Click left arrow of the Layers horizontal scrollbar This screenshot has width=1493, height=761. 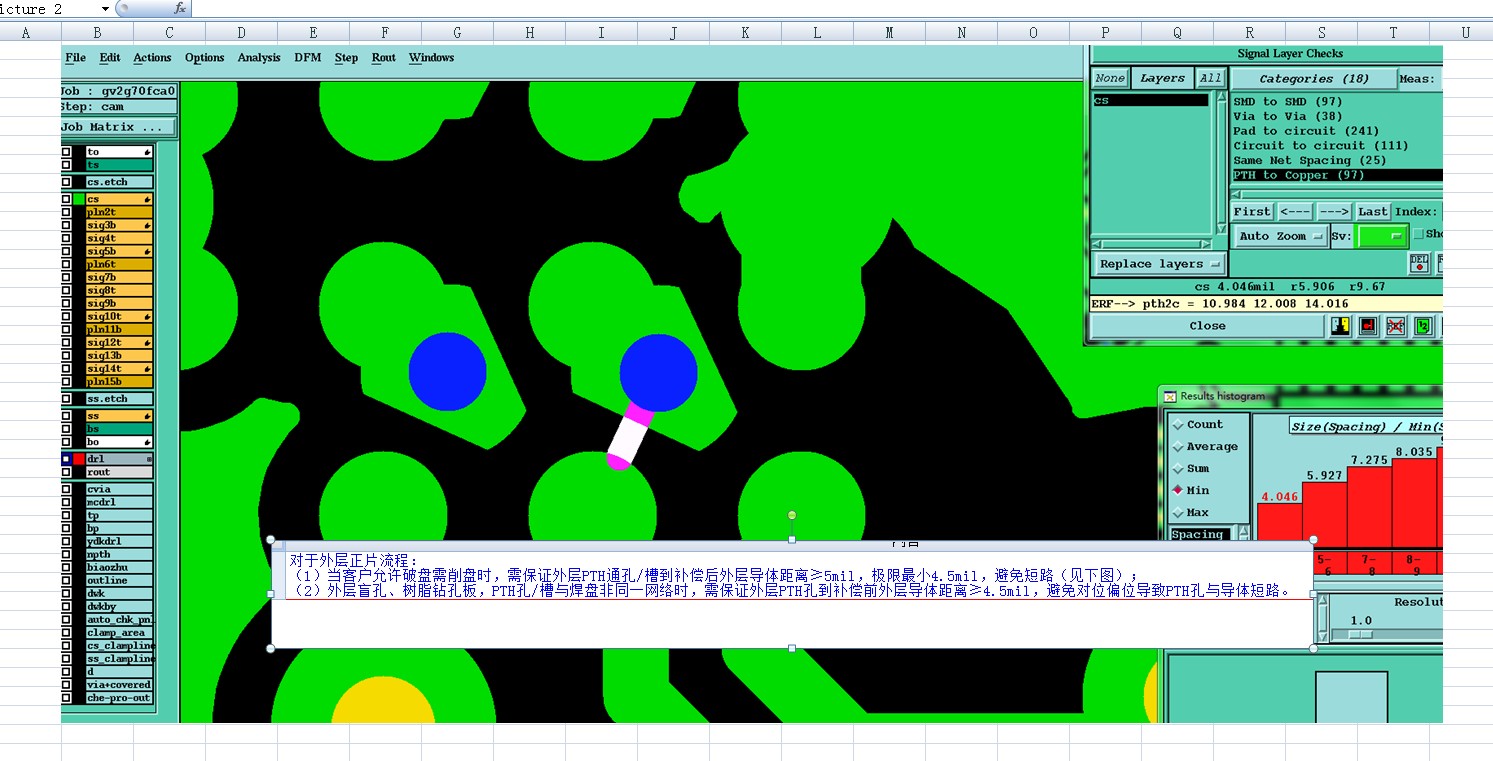coord(1096,244)
